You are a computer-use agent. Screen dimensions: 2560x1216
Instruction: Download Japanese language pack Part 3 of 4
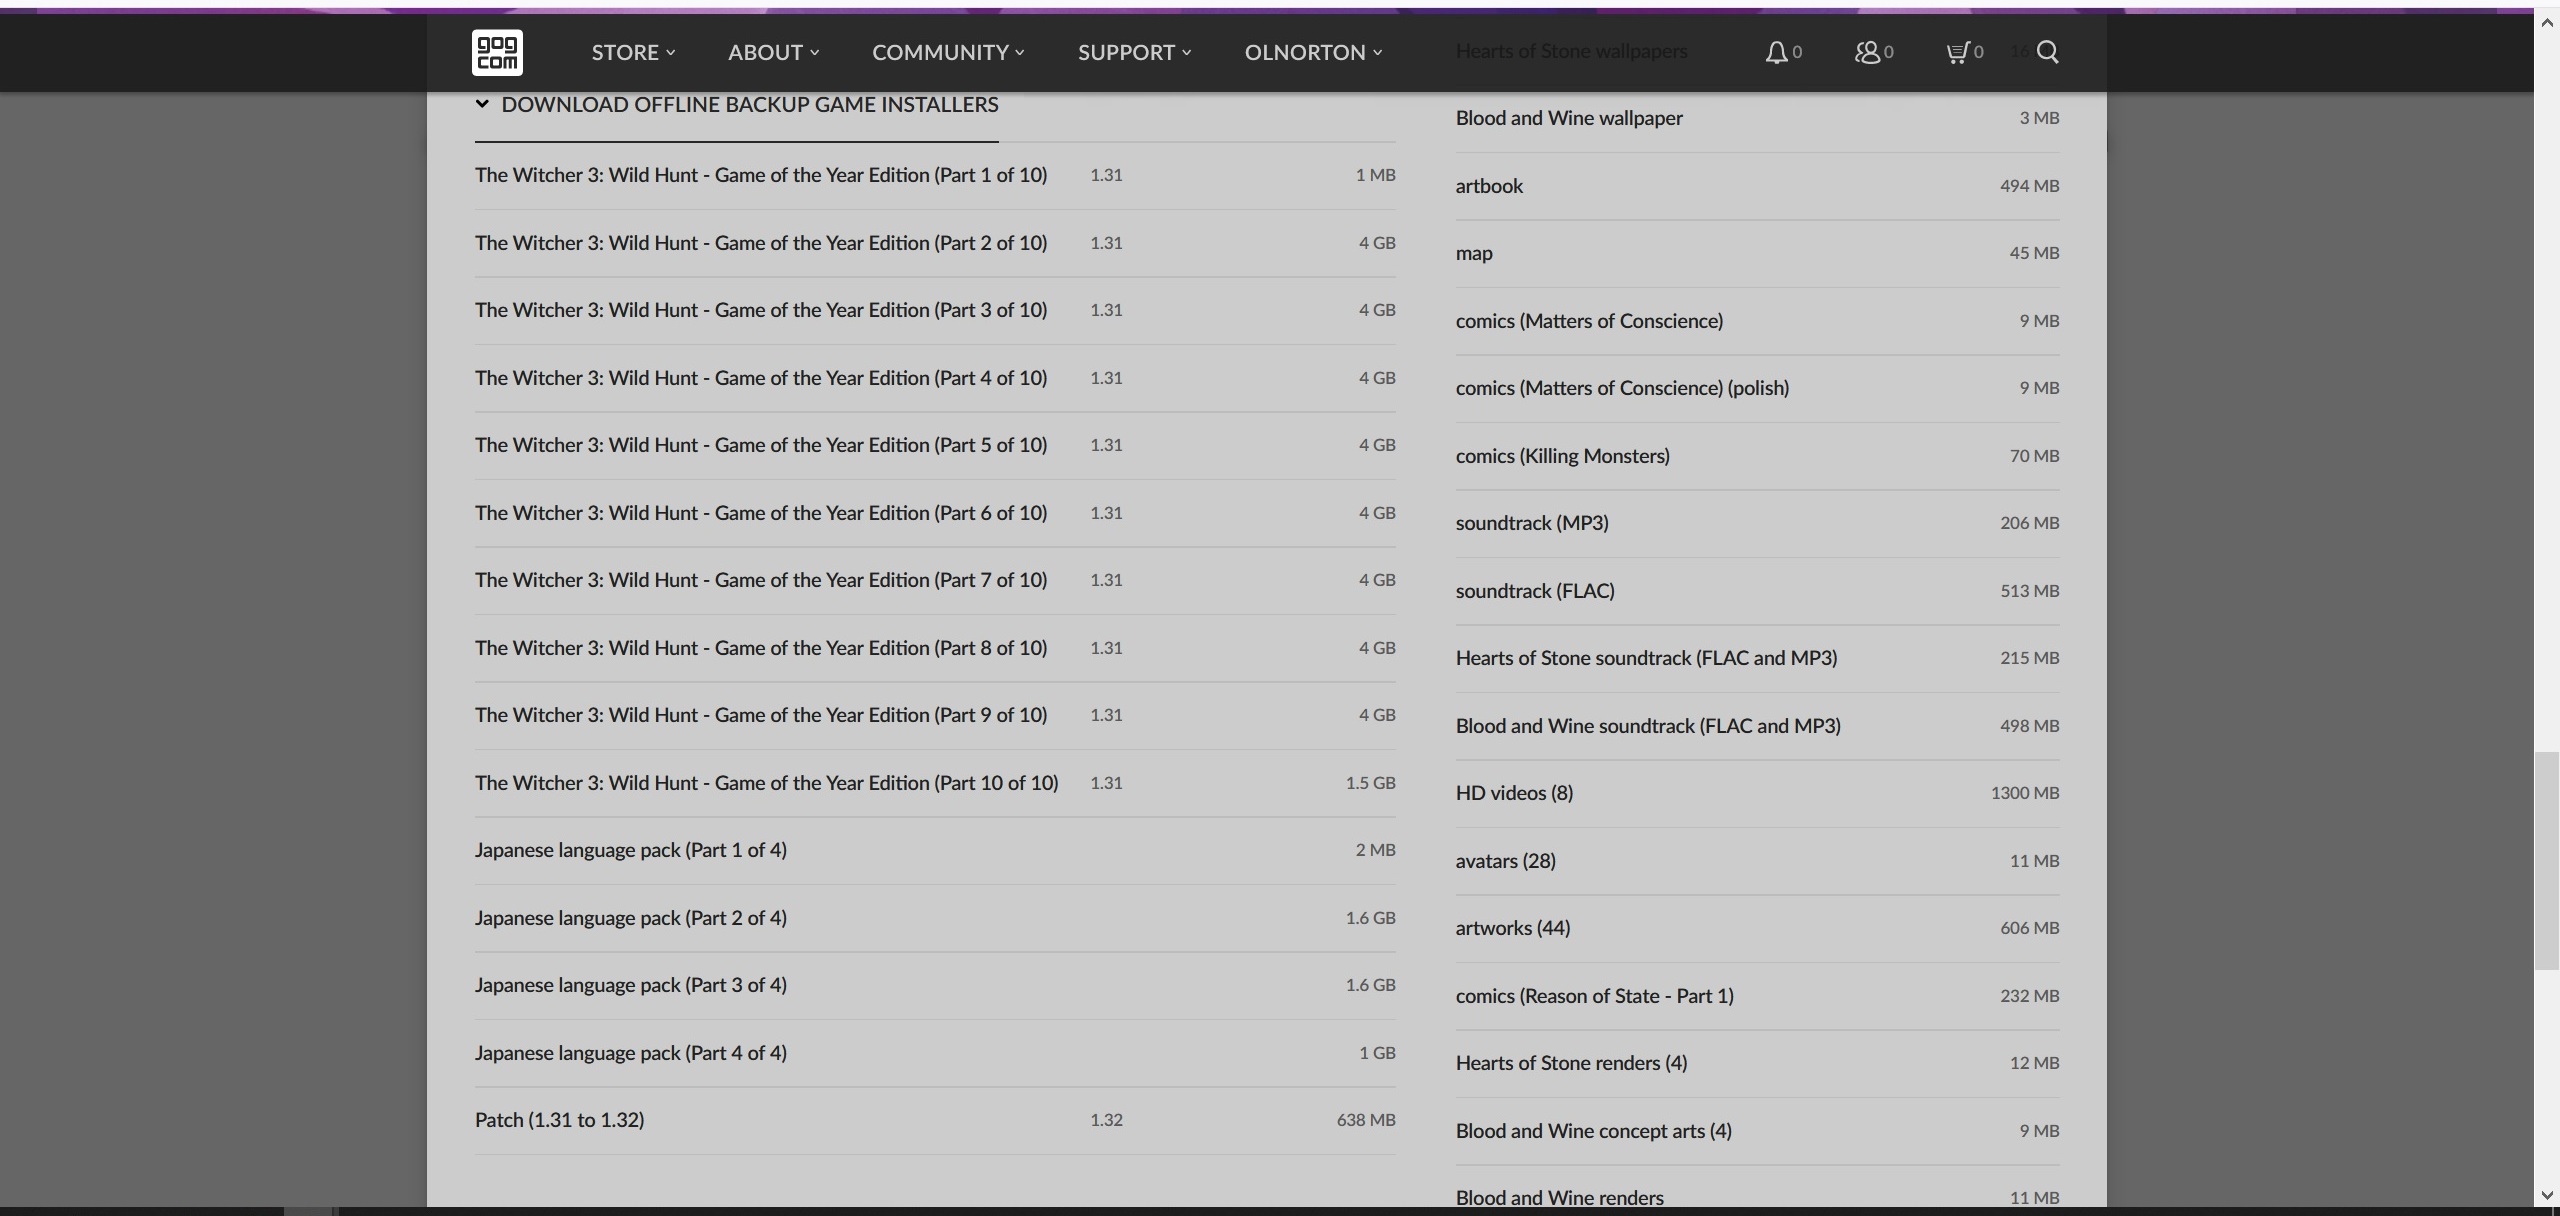coord(935,985)
